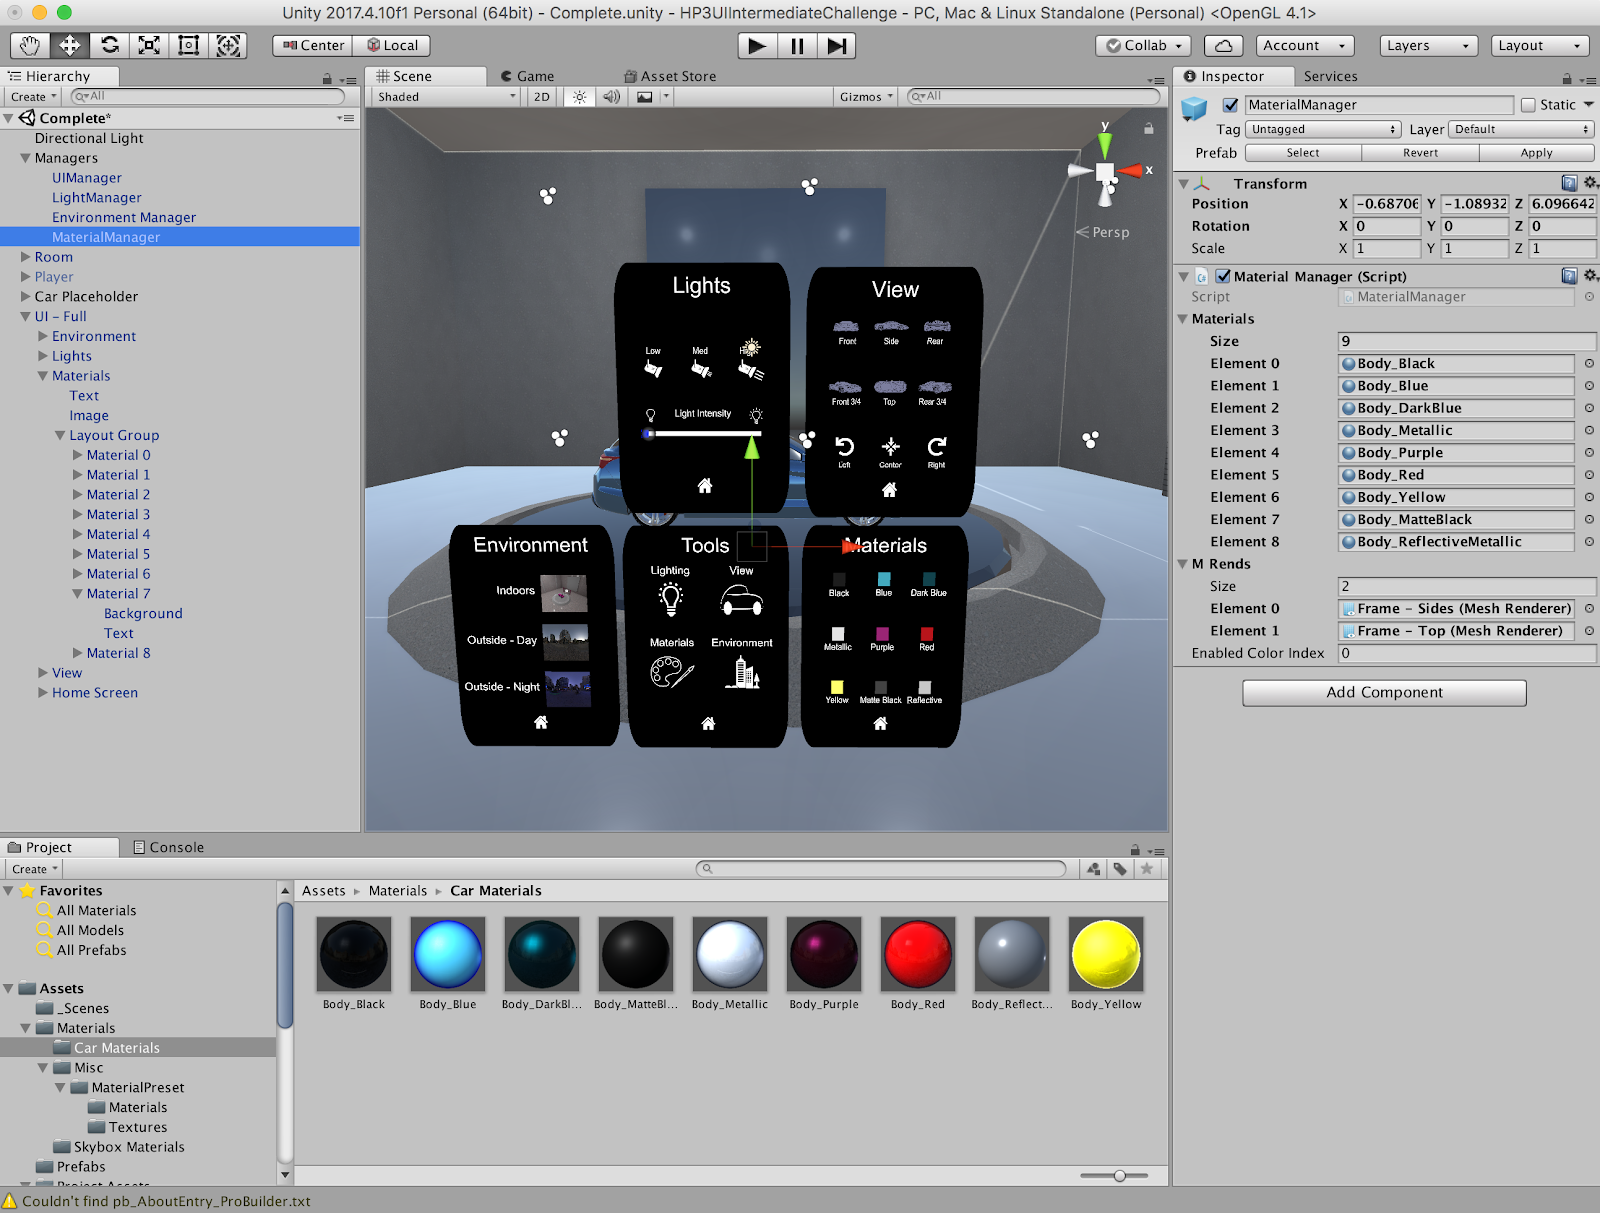Open the Layers dropdown
The image size is (1600, 1213).
tap(1427, 46)
